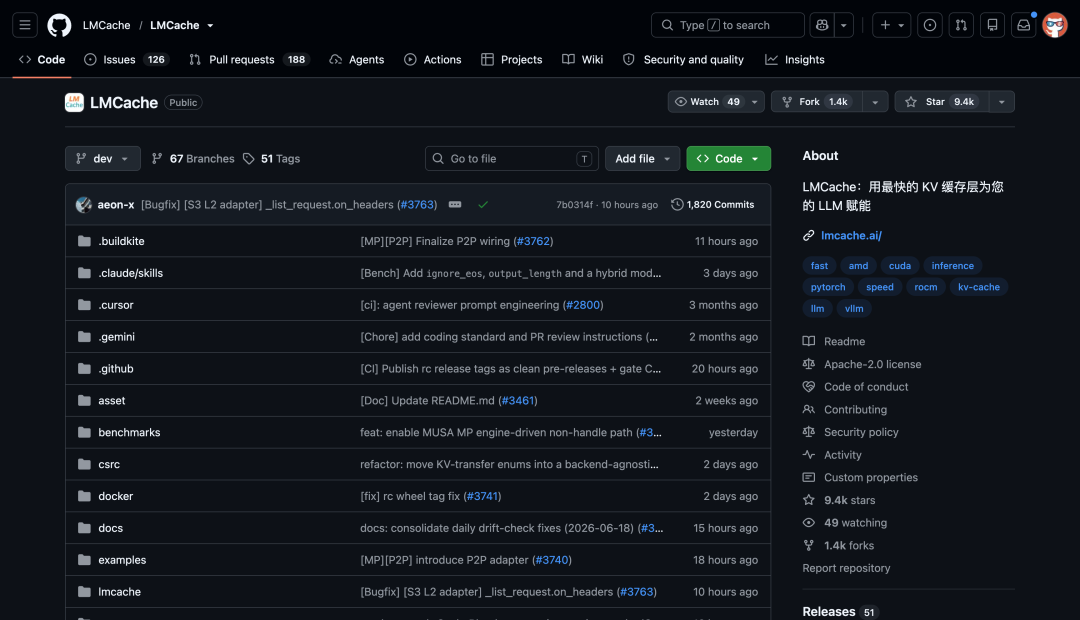Click the folder icon beside csrc
The width and height of the screenshot is (1080, 620).
(x=84, y=464)
